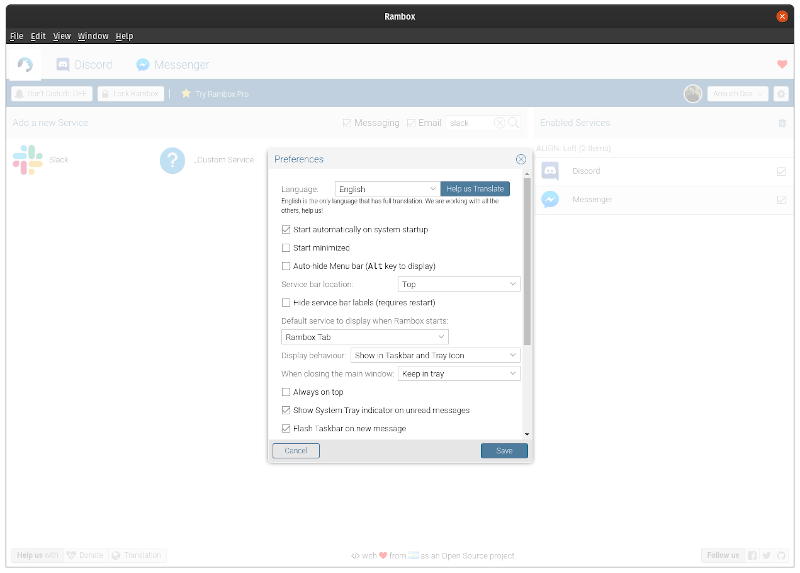Click the heart donate icon

[x=782, y=64]
